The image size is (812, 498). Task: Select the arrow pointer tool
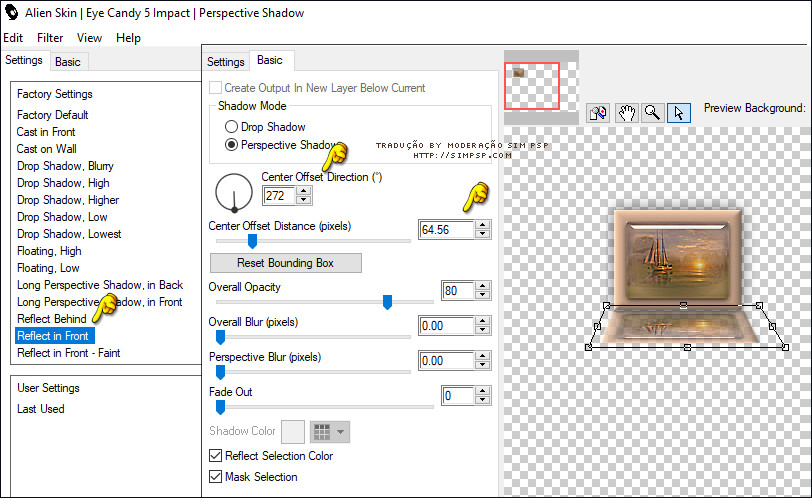coord(678,113)
